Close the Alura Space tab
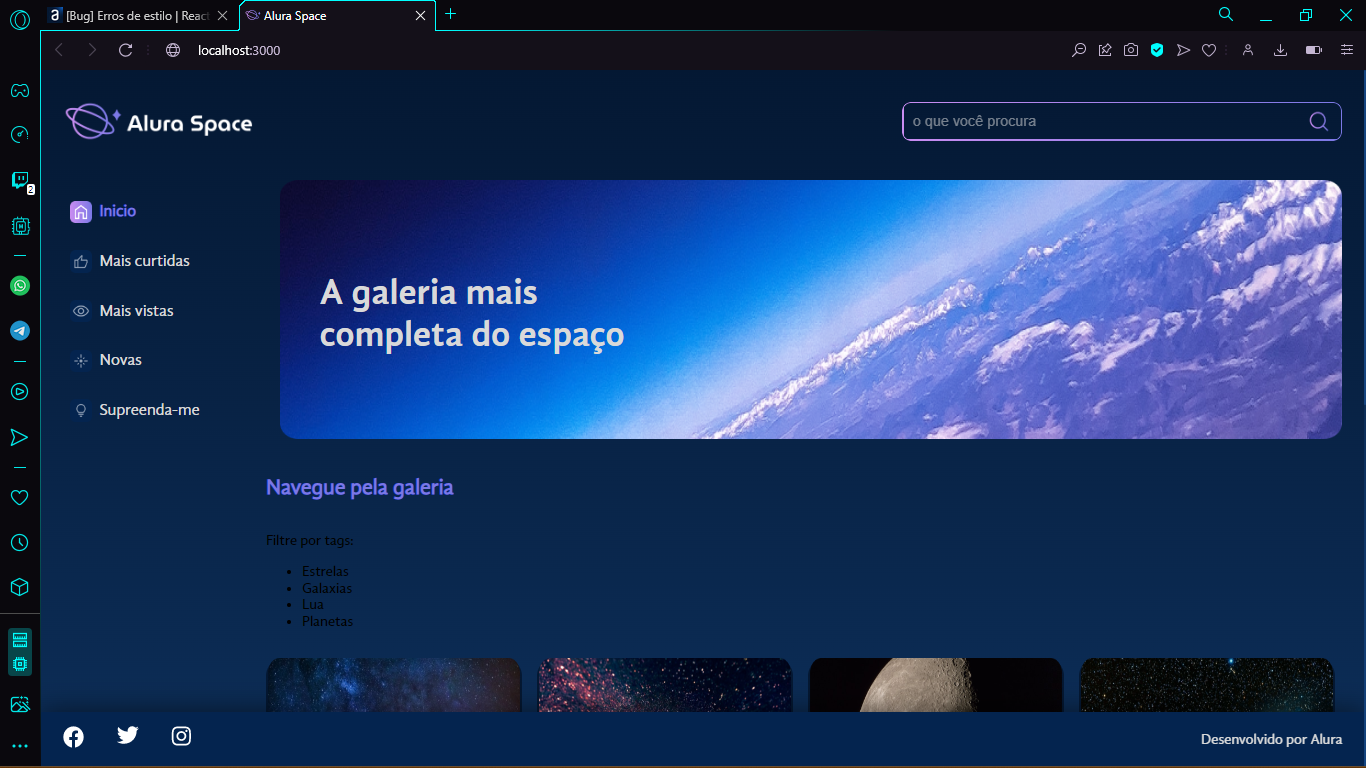 421,15
